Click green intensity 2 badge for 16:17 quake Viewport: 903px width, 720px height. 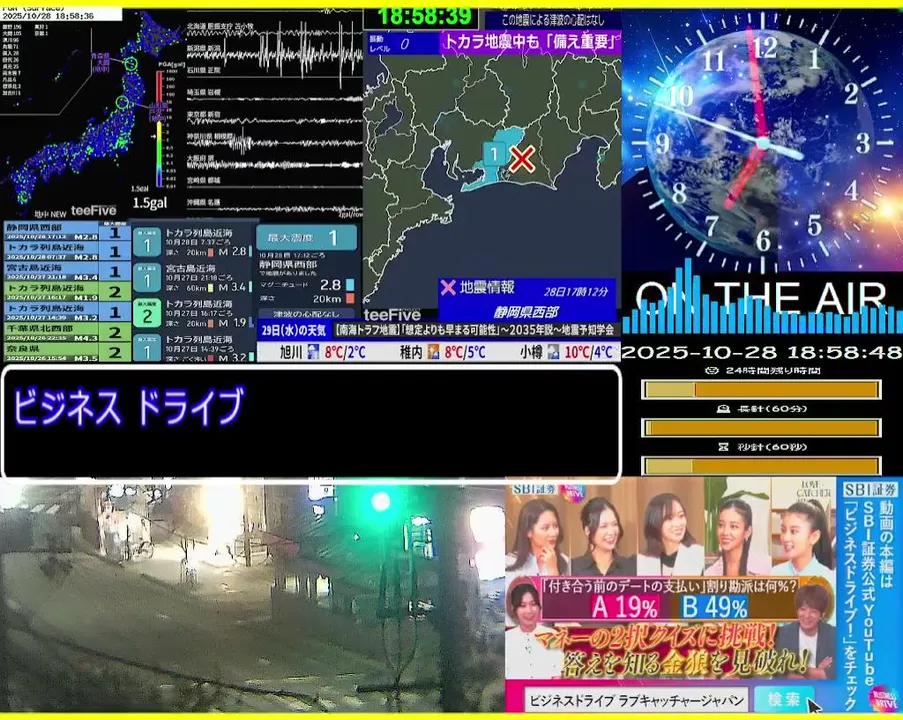(147, 313)
